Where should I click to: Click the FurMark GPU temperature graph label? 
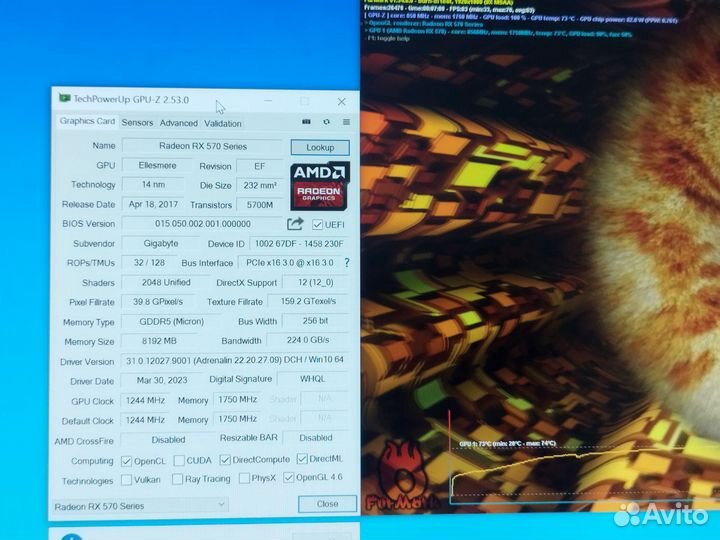(x=507, y=444)
